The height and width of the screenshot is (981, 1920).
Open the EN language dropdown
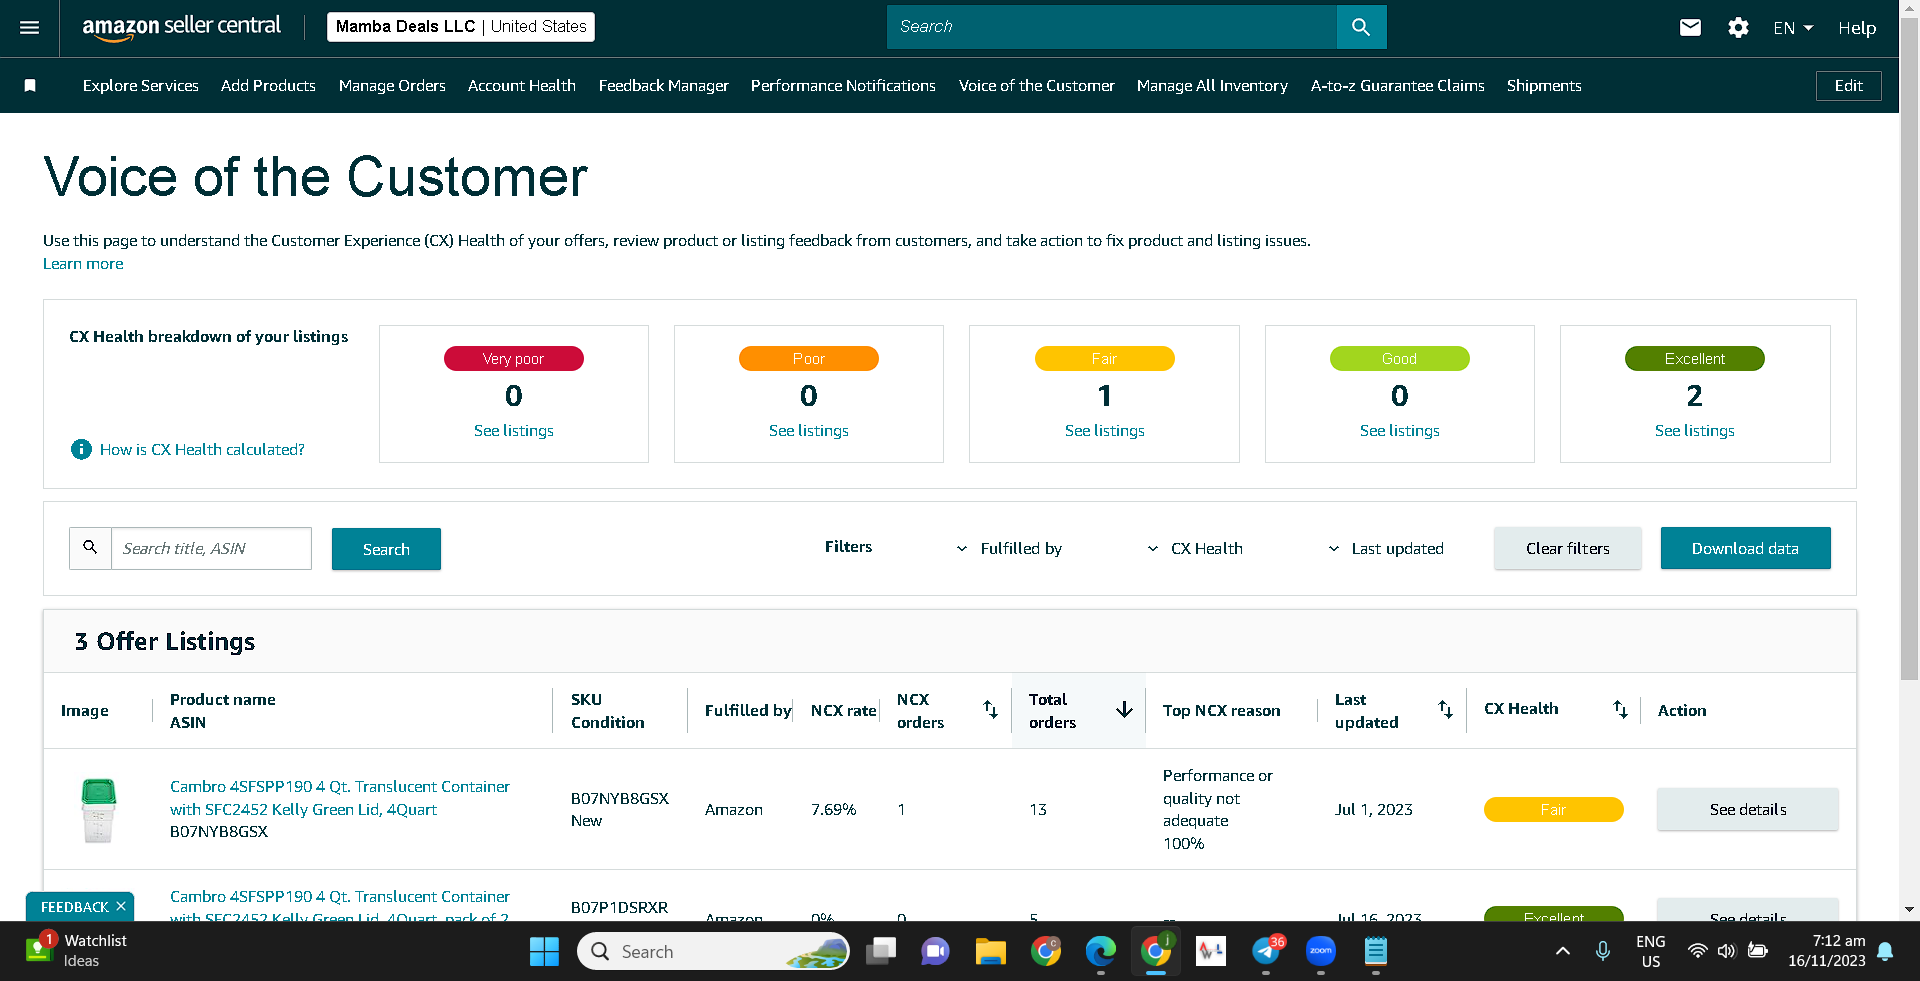(x=1793, y=28)
